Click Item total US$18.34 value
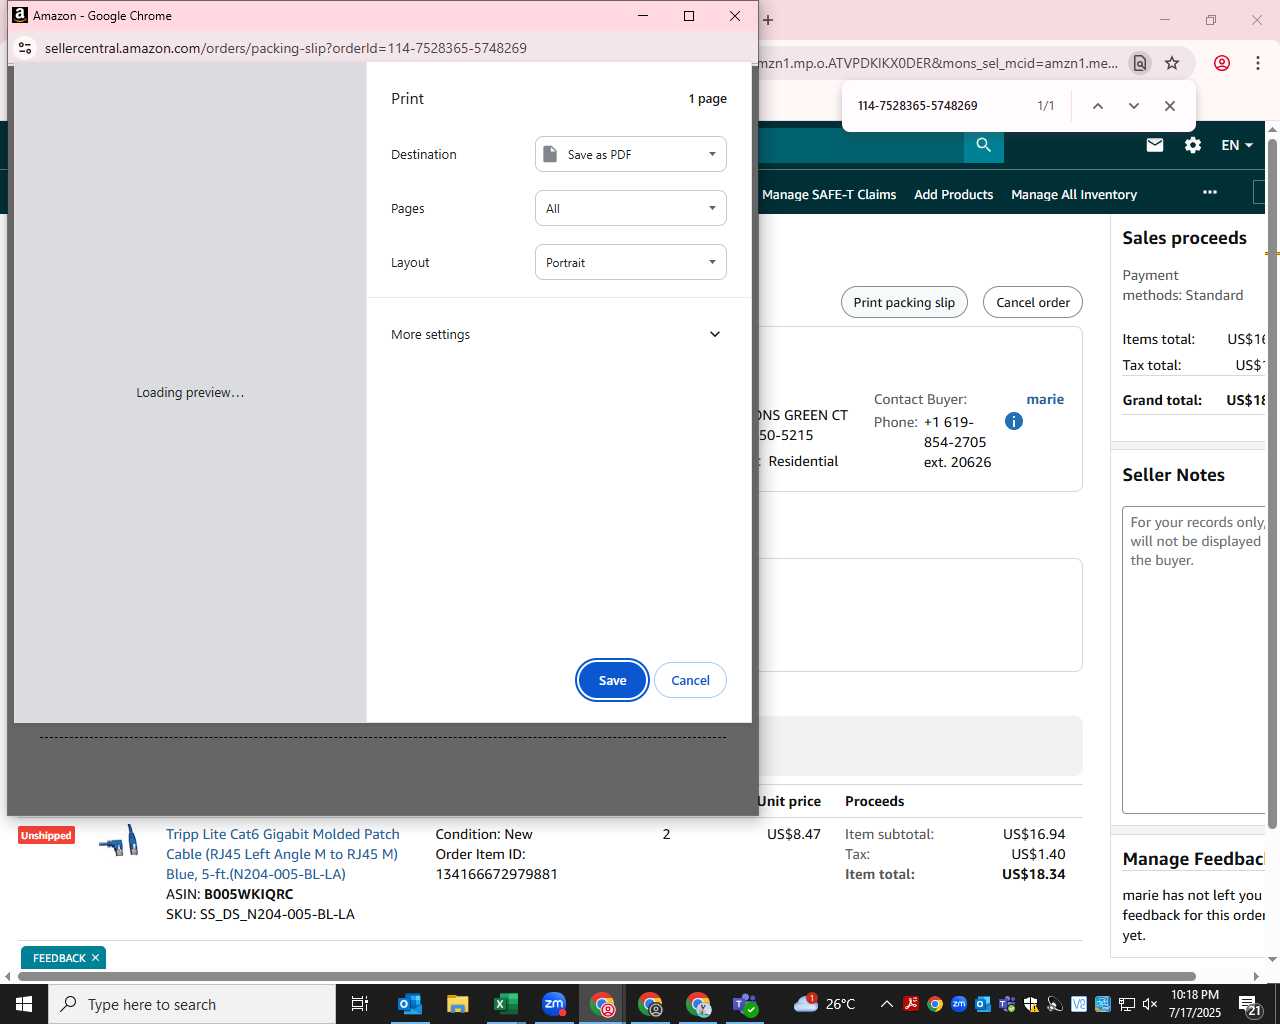This screenshot has height=1024, width=1280. pos(1034,874)
